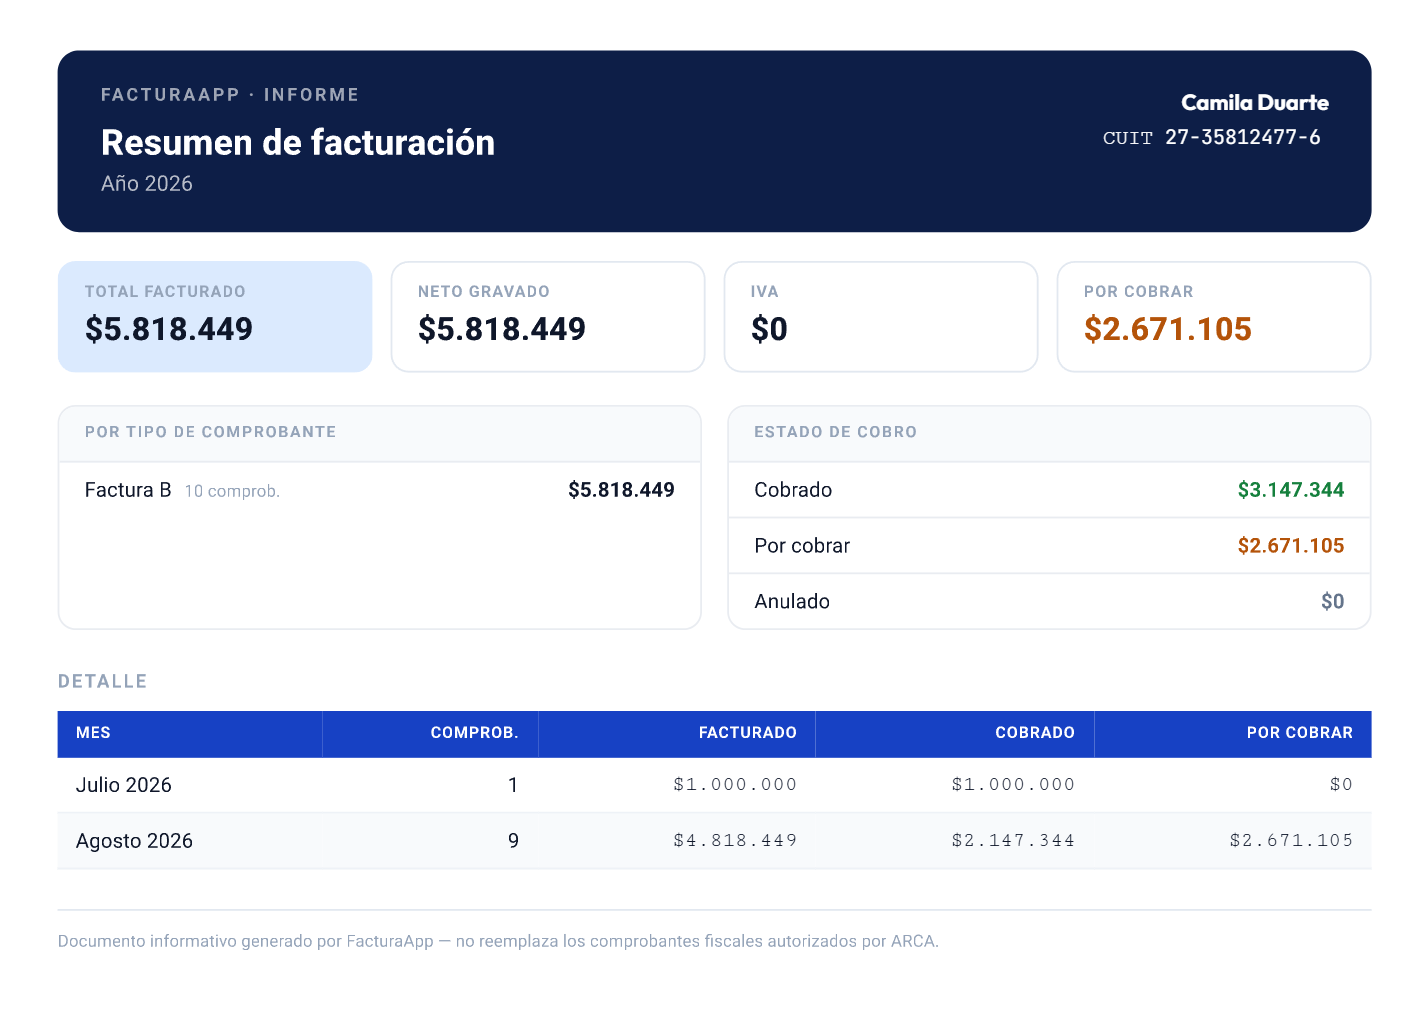Click Agosto 2026 facturado value $4.818.449
This screenshot has width=1428, height=1019.
click(735, 841)
